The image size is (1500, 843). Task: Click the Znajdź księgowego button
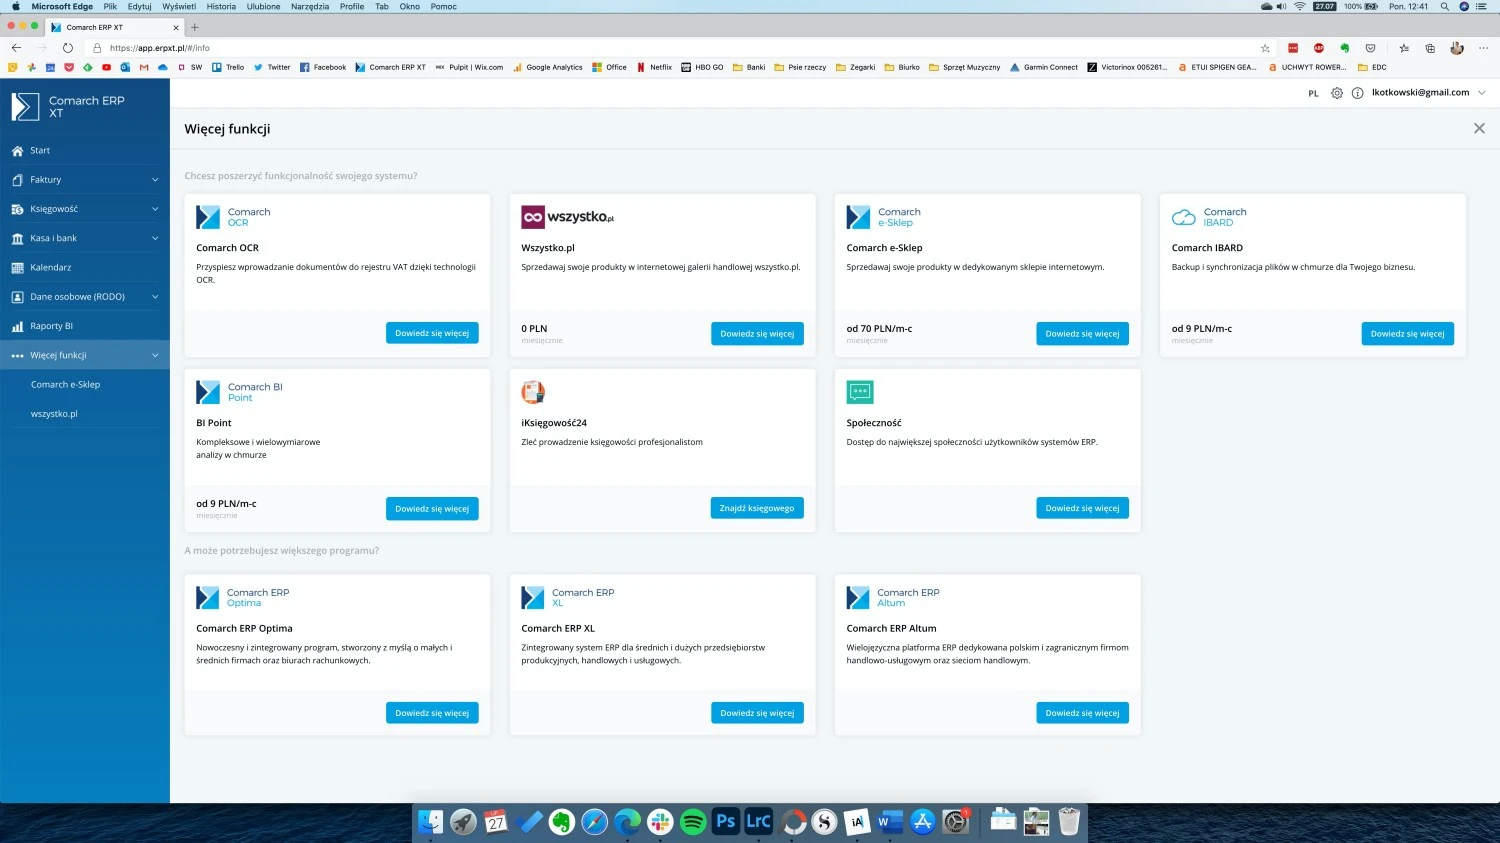click(x=757, y=508)
